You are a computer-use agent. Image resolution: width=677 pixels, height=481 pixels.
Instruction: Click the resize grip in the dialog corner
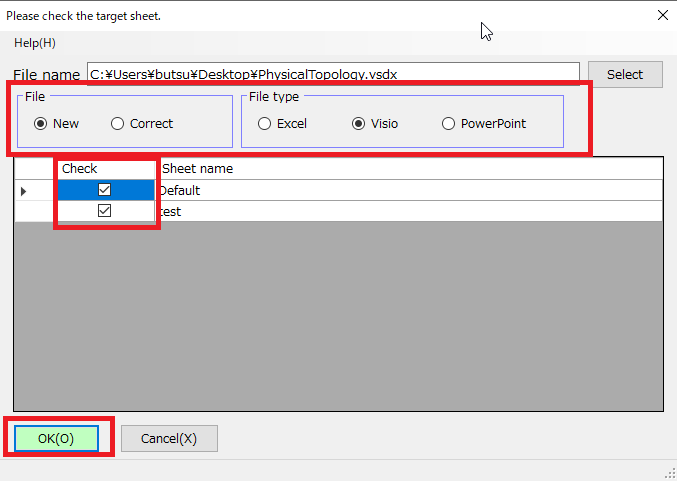(x=670, y=474)
